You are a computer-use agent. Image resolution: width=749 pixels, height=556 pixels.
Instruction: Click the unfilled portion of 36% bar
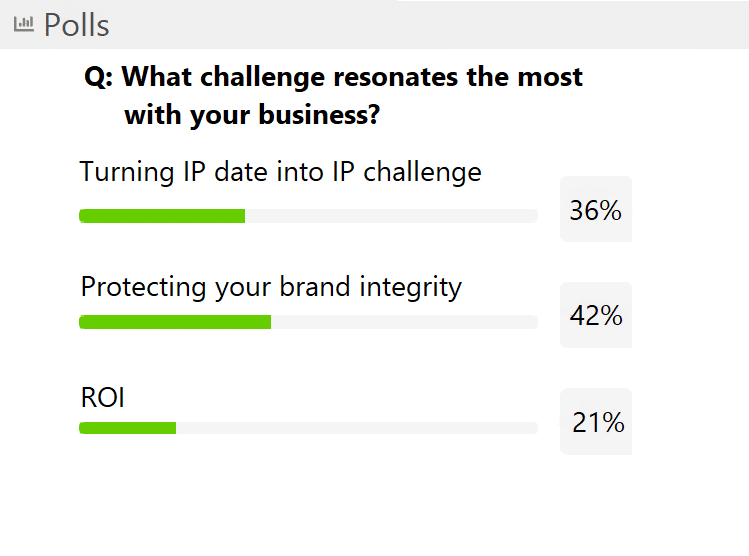[x=391, y=216]
